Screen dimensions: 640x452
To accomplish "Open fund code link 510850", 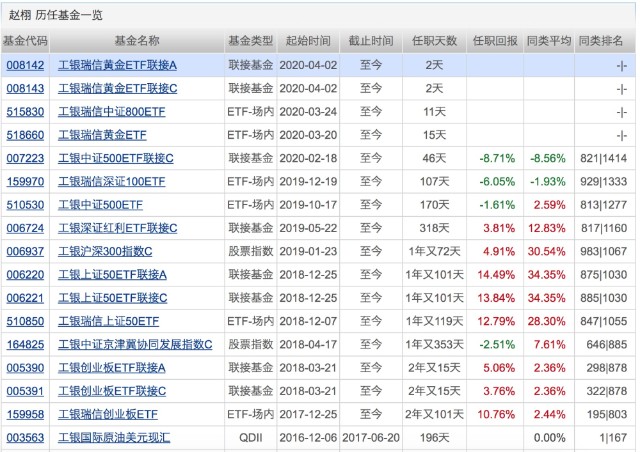I will pos(25,321).
